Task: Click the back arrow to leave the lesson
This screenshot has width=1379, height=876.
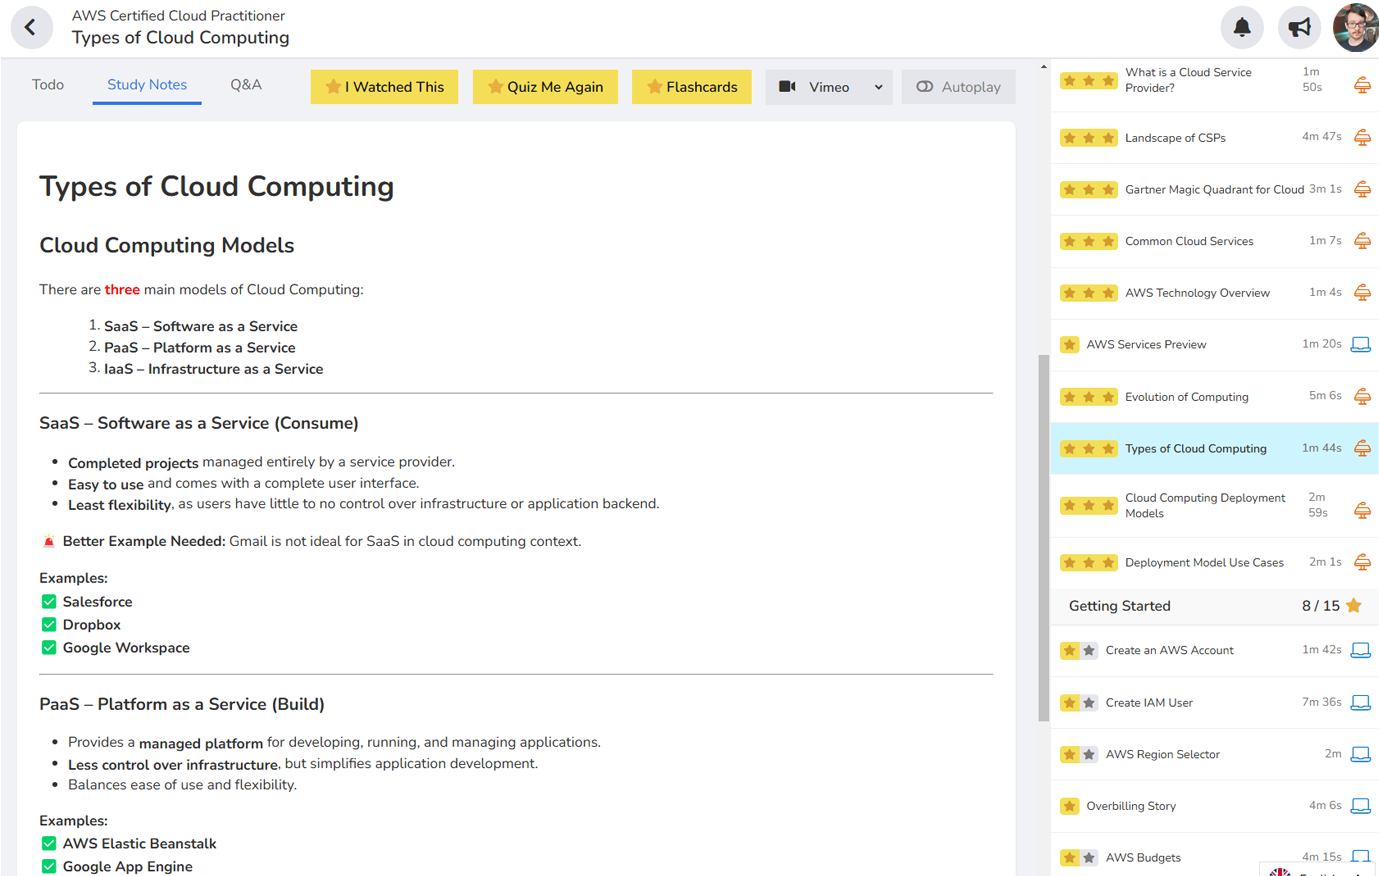Action: click(x=31, y=27)
